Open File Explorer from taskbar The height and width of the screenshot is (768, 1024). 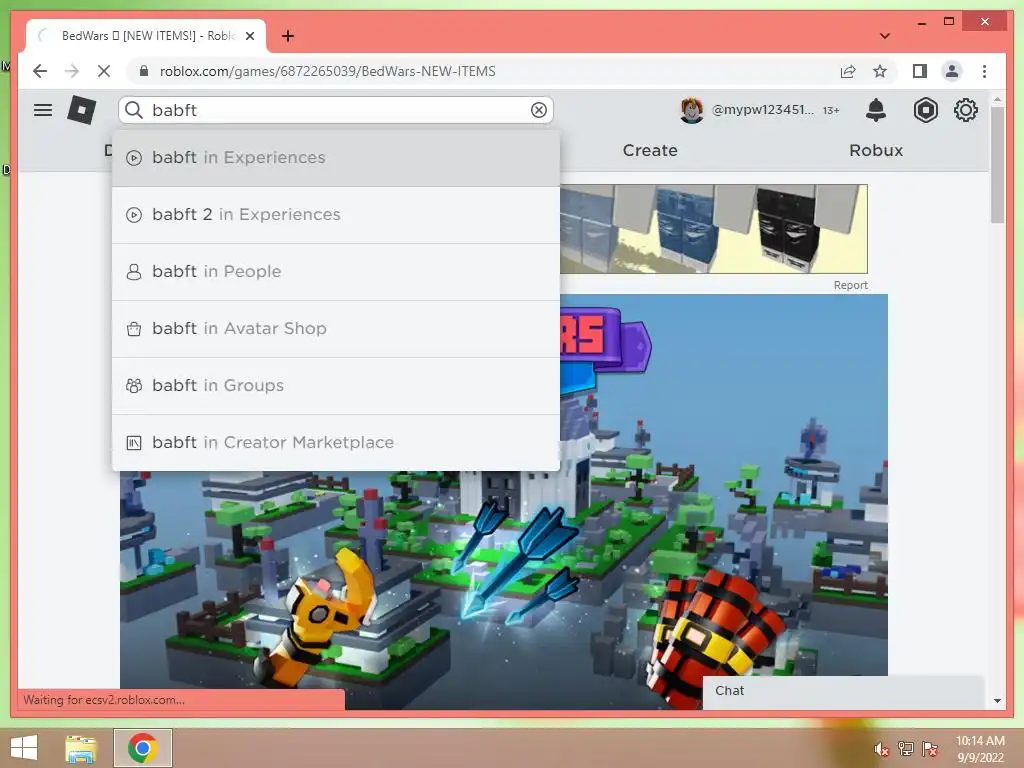pos(81,748)
